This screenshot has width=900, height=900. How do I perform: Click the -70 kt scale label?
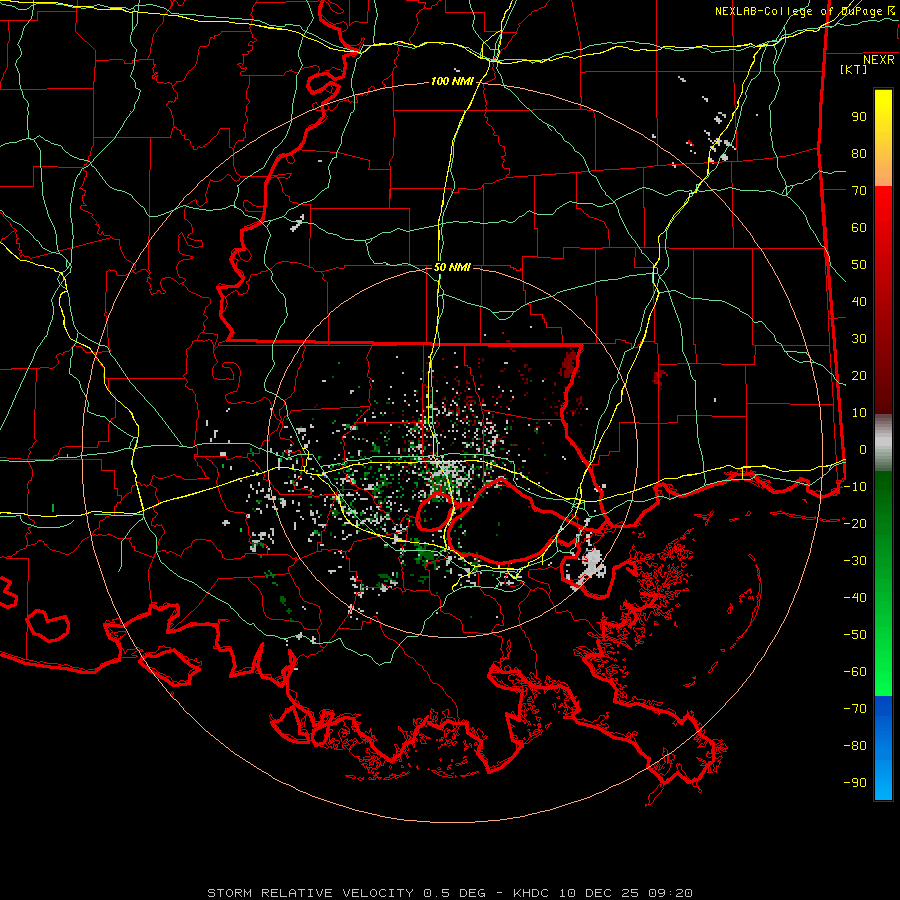[x=855, y=709]
